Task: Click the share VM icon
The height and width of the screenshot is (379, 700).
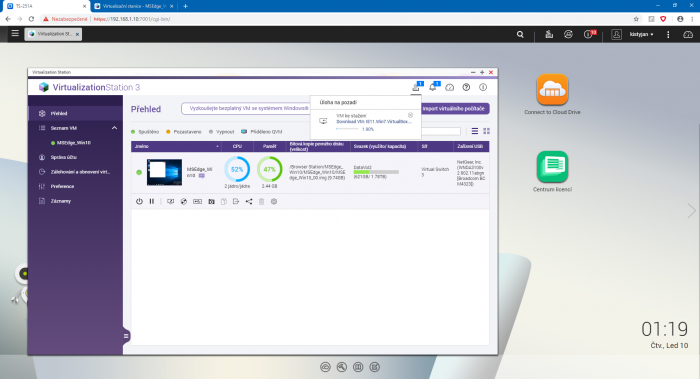Action: click(x=249, y=201)
